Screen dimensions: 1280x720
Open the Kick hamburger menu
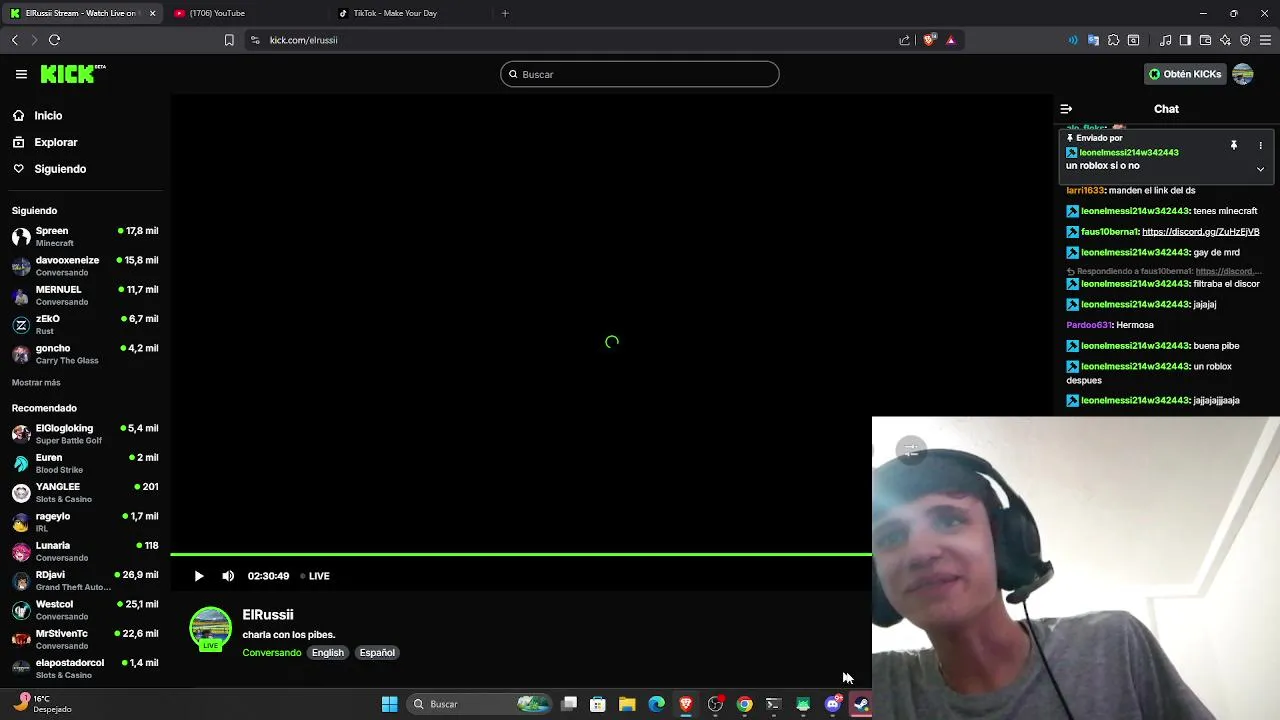click(x=21, y=74)
